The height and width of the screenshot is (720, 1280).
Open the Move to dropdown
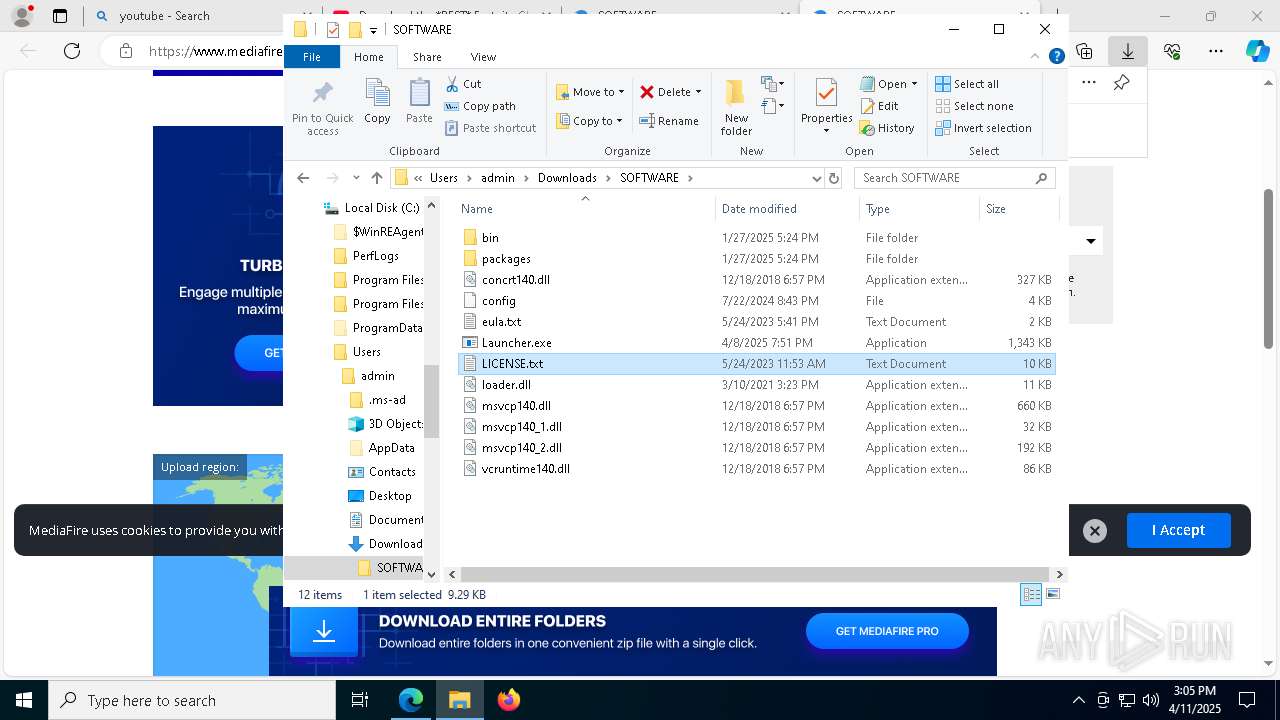(x=590, y=92)
